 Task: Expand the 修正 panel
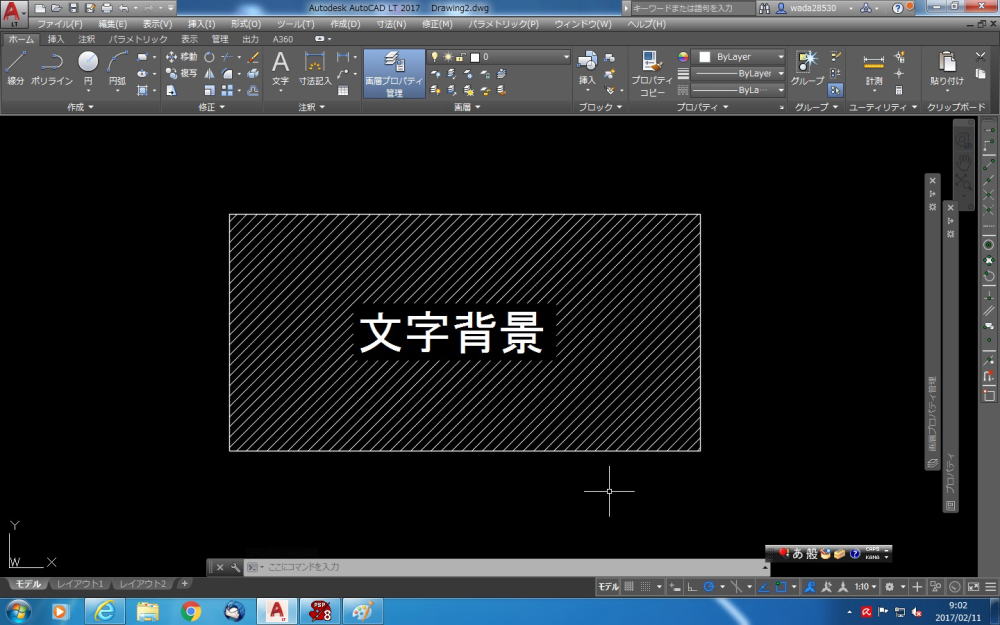212,107
